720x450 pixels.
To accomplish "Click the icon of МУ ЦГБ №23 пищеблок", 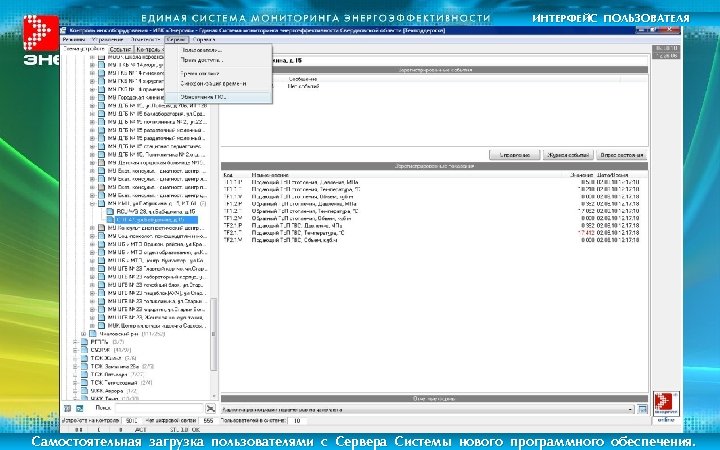I will click(x=101, y=293).
